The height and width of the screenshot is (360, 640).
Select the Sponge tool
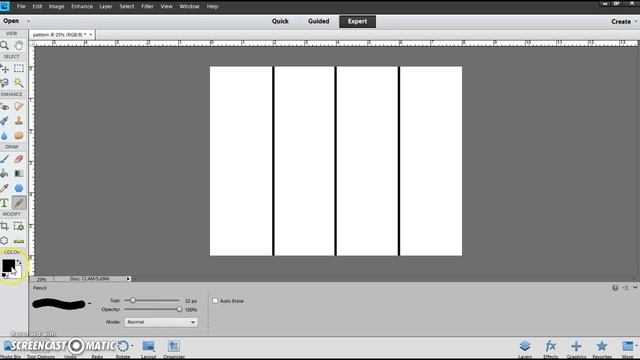tap(19, 136)
